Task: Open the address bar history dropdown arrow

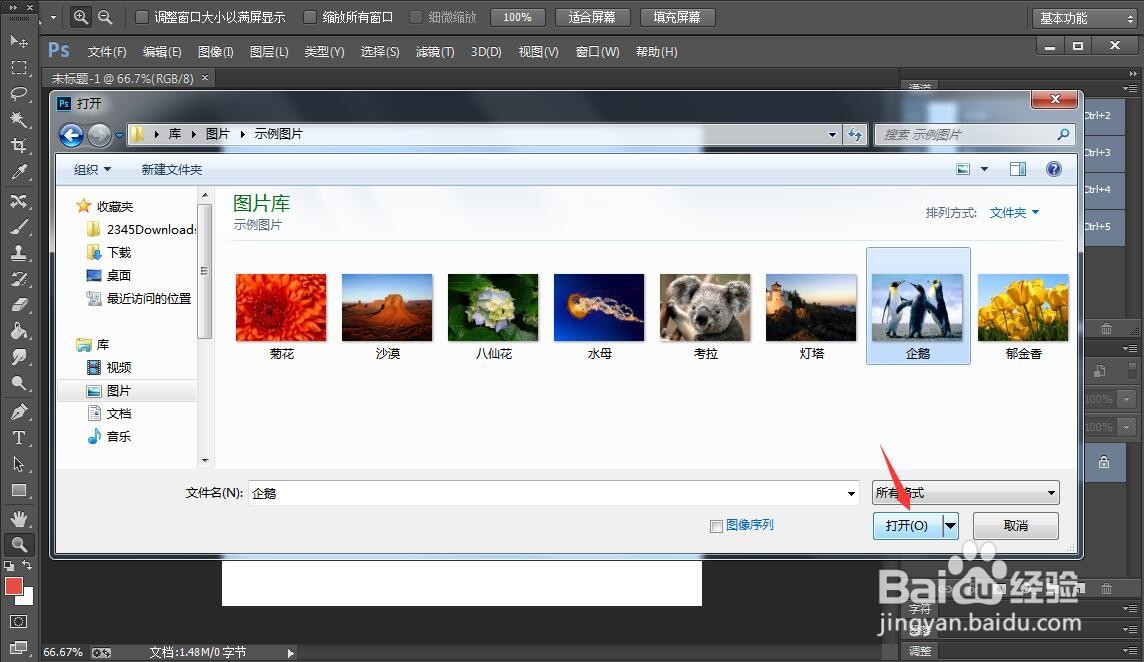Action: (832, 133)
